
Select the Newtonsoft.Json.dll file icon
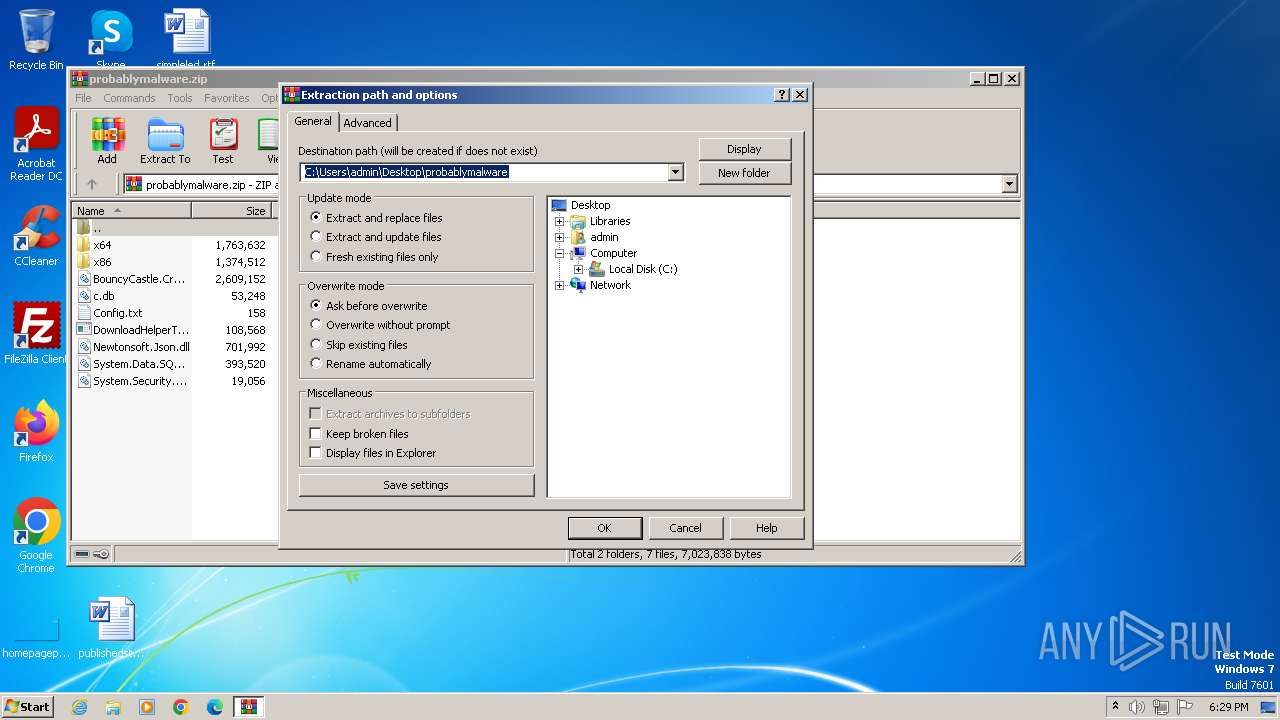coord(84,347)
